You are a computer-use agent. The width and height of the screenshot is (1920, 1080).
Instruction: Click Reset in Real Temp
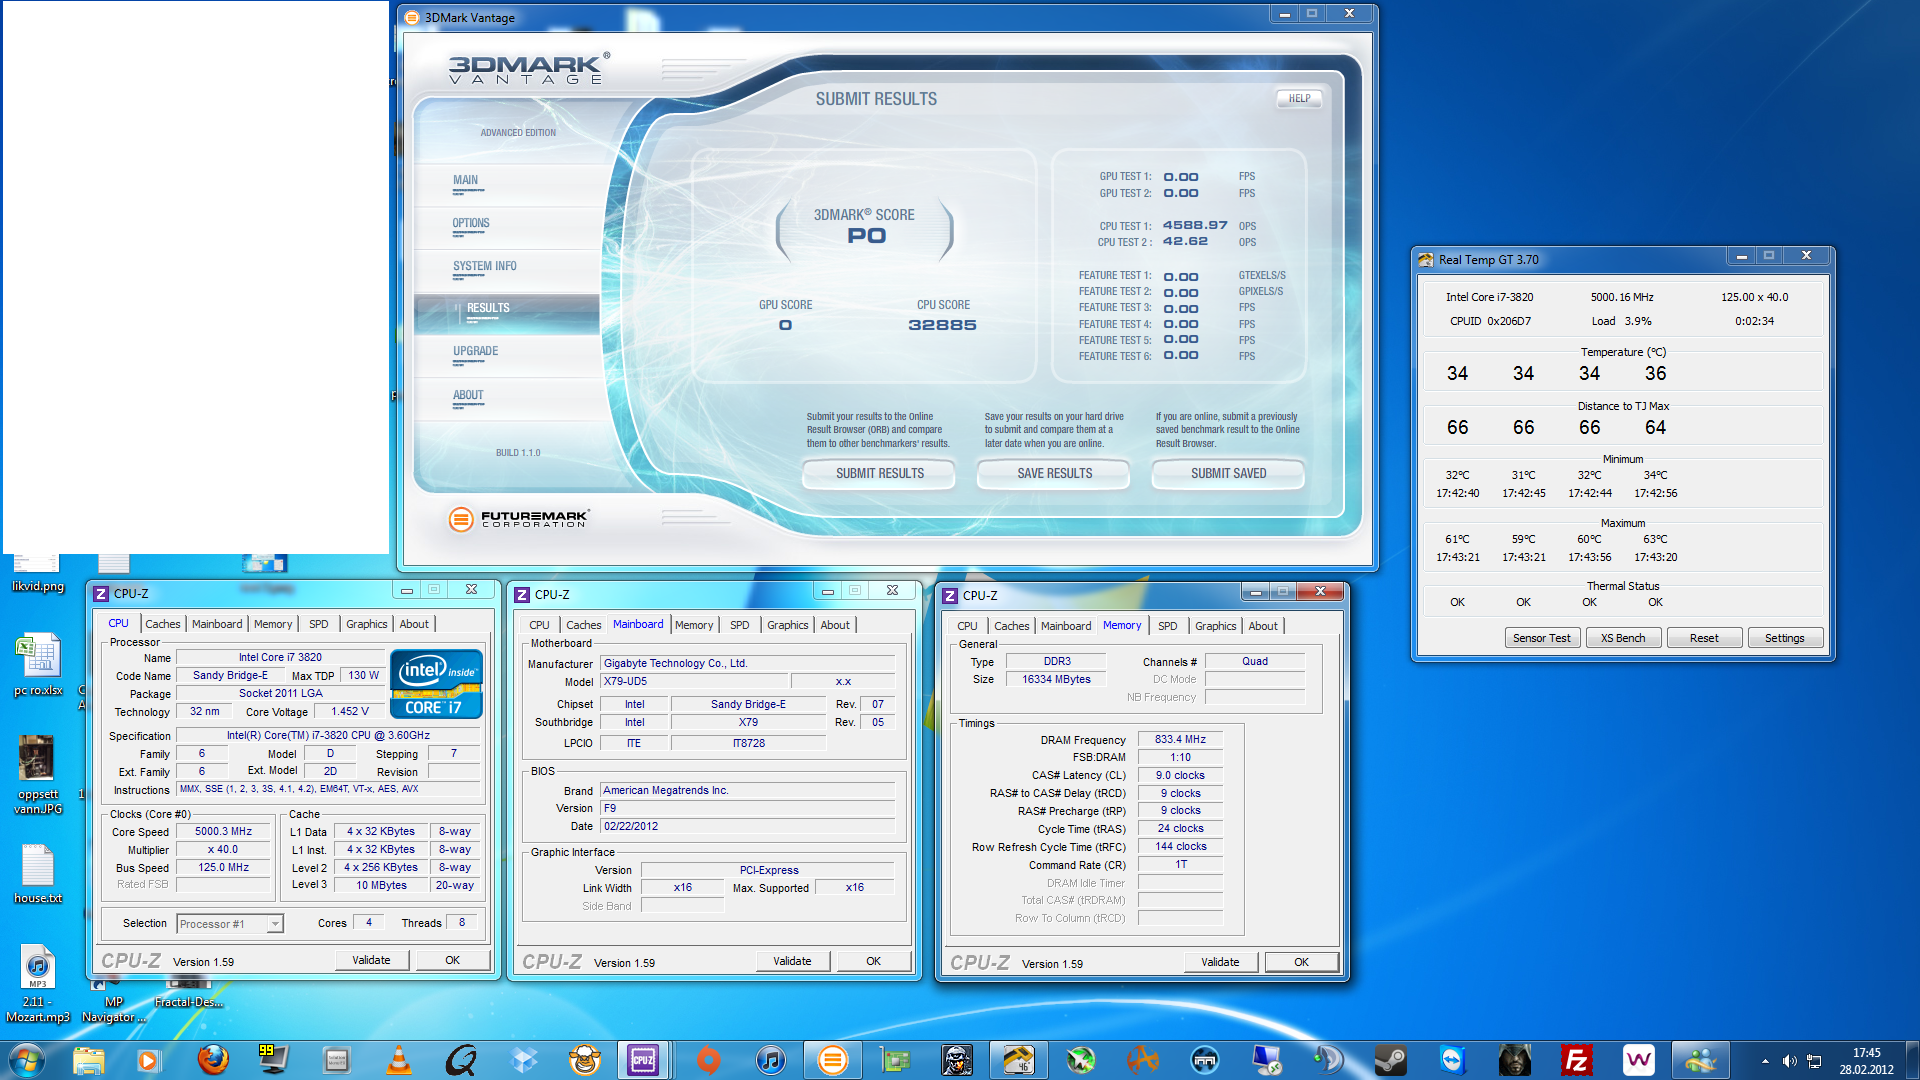tap(1704, 638)
